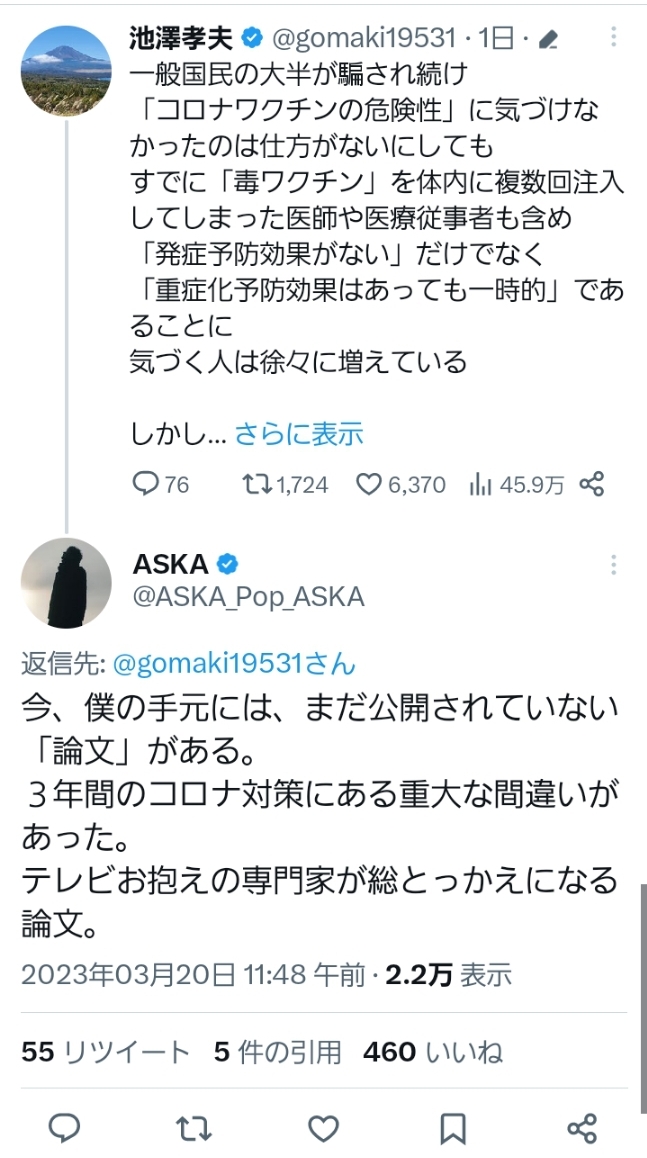Like 池澤孝夫's tweet with 6,370 likes
This screenshot has height=1158, width=647.
tap(370, 485)
